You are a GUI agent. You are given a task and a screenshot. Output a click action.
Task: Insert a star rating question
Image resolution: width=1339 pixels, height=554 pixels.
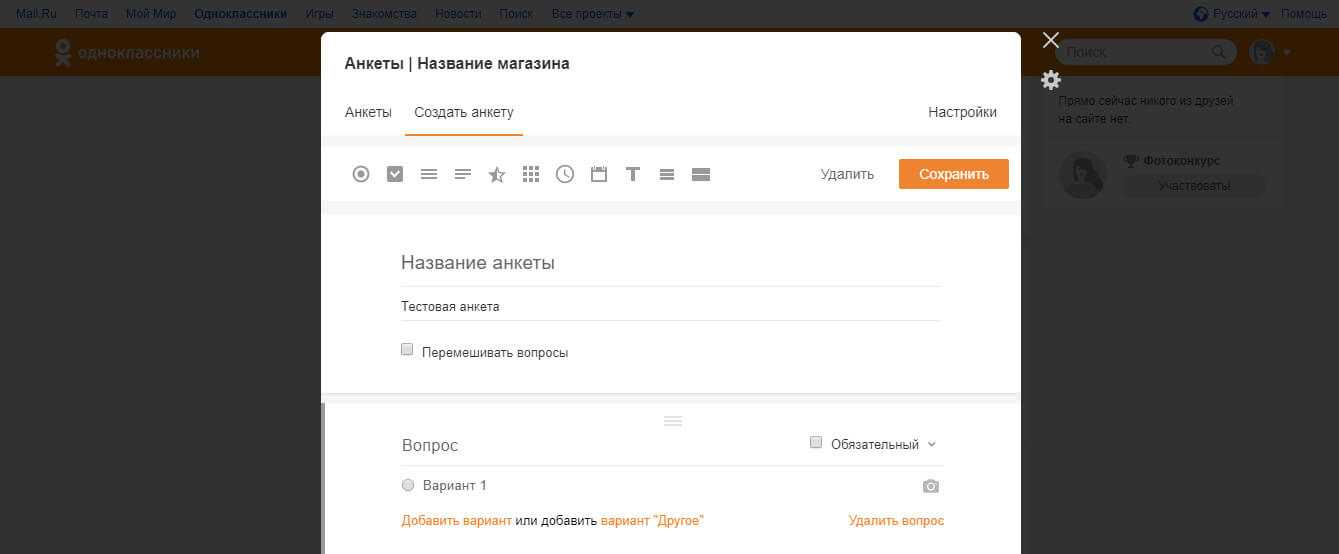point(497,174)
